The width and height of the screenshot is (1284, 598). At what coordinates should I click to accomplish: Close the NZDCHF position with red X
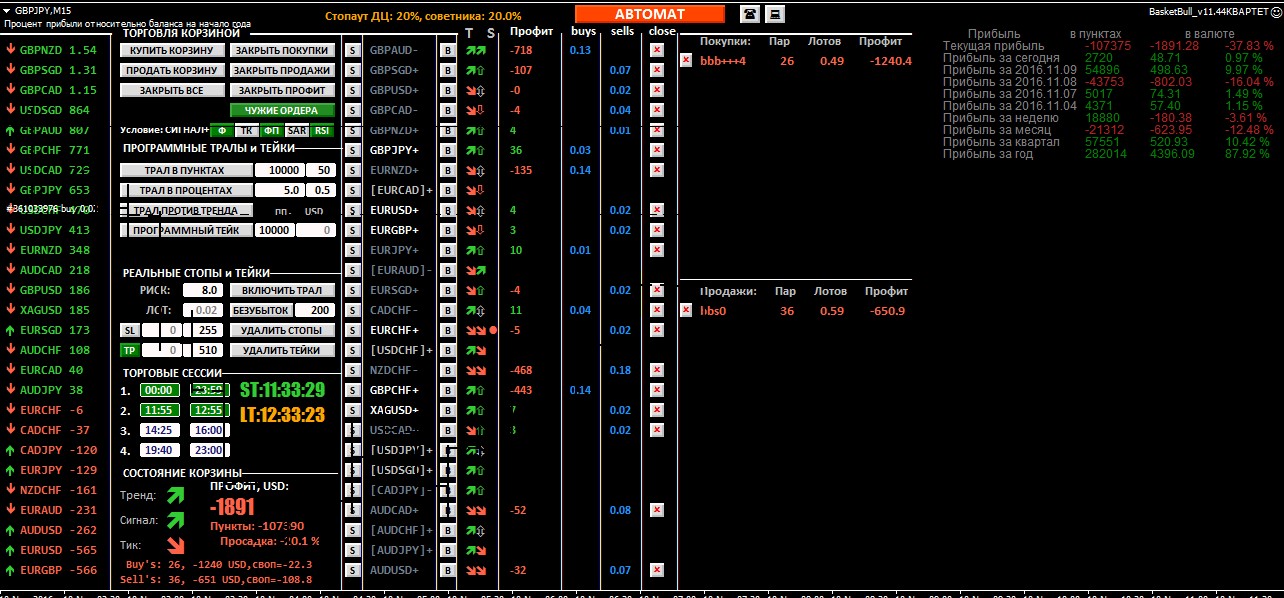(656, 370)
